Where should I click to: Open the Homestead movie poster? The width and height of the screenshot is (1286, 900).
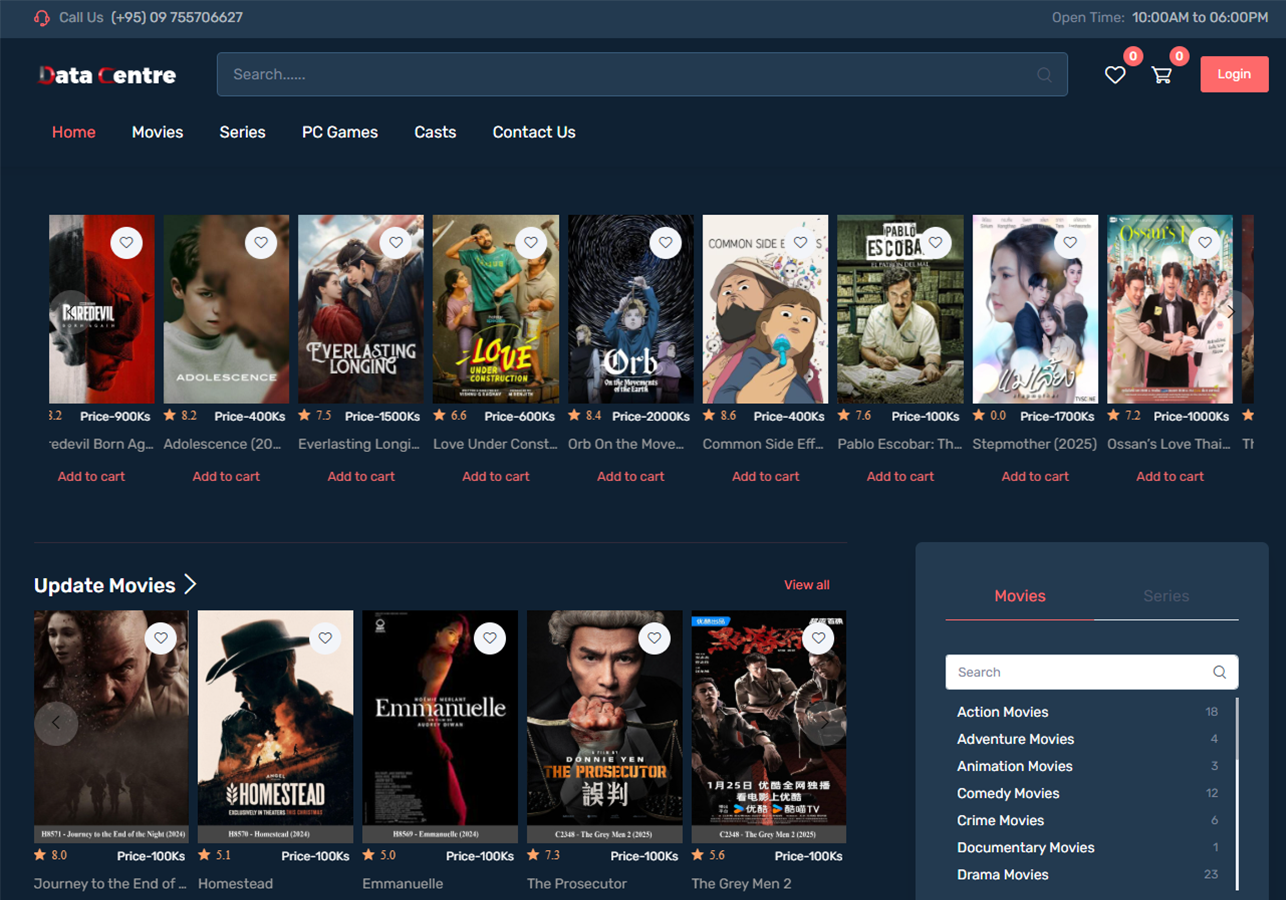click(275, 727)
